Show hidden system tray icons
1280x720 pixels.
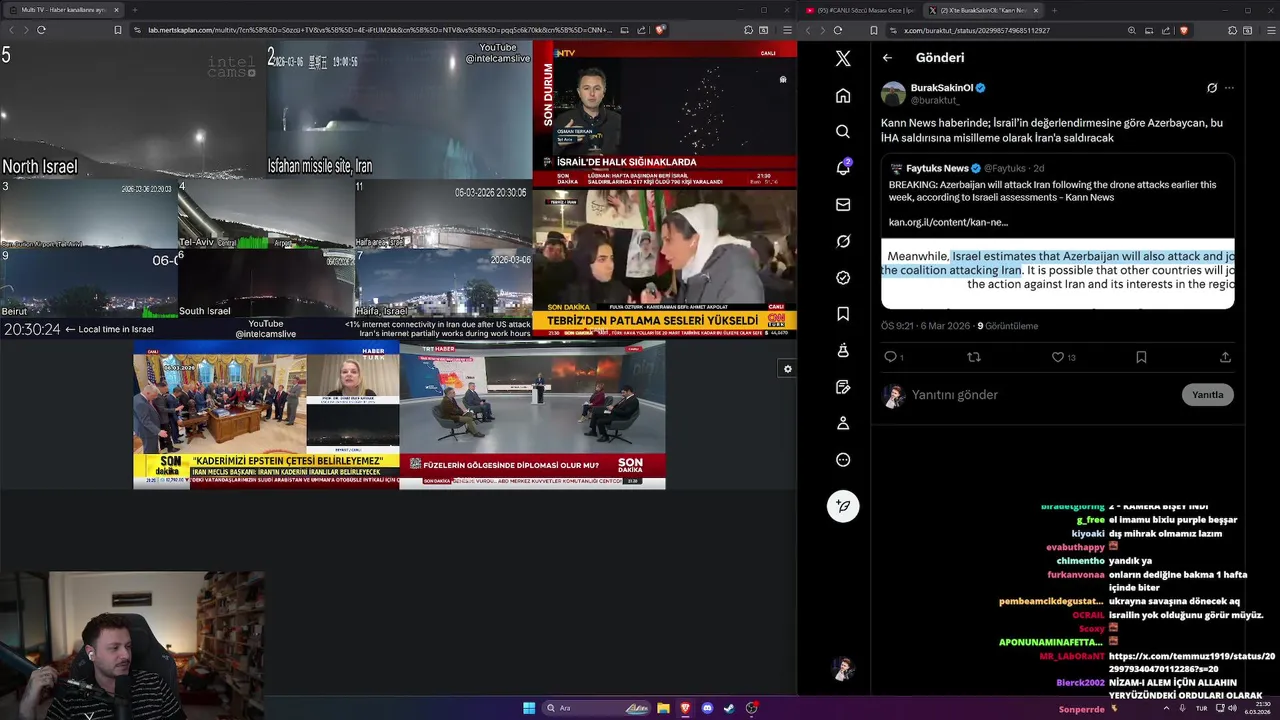point(1166,708)
